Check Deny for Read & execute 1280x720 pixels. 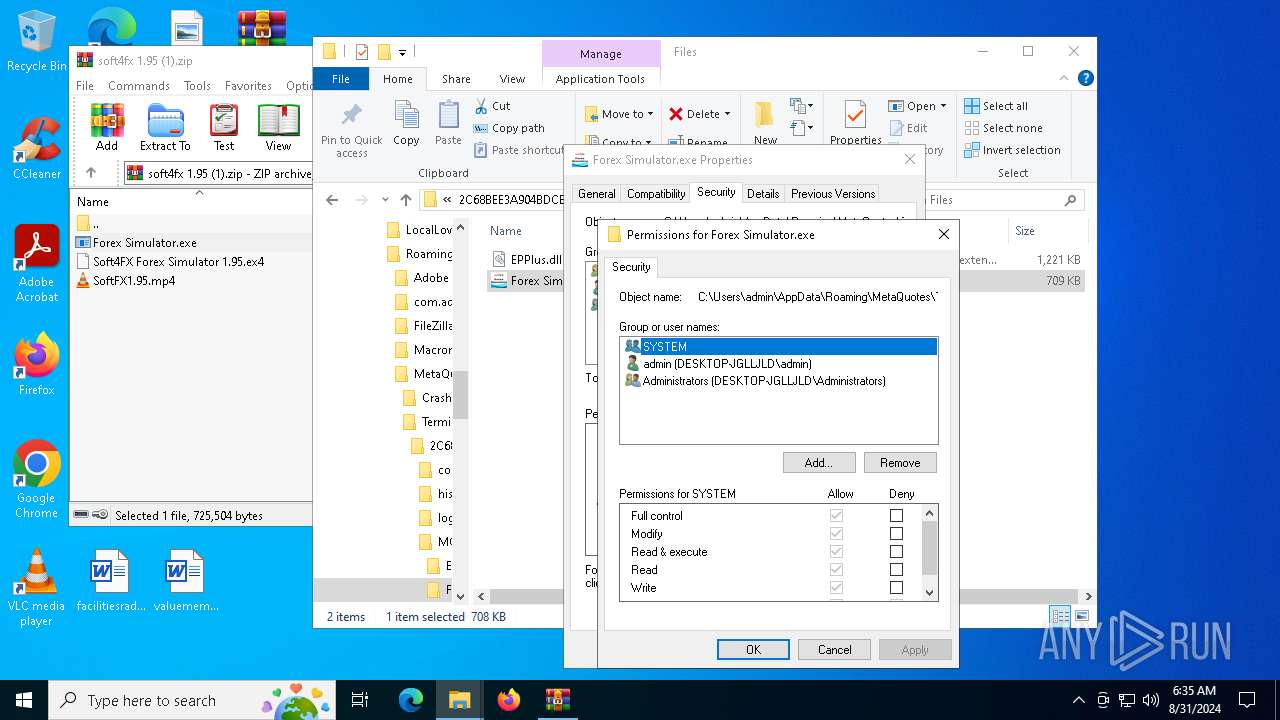[x=896, y=552]
